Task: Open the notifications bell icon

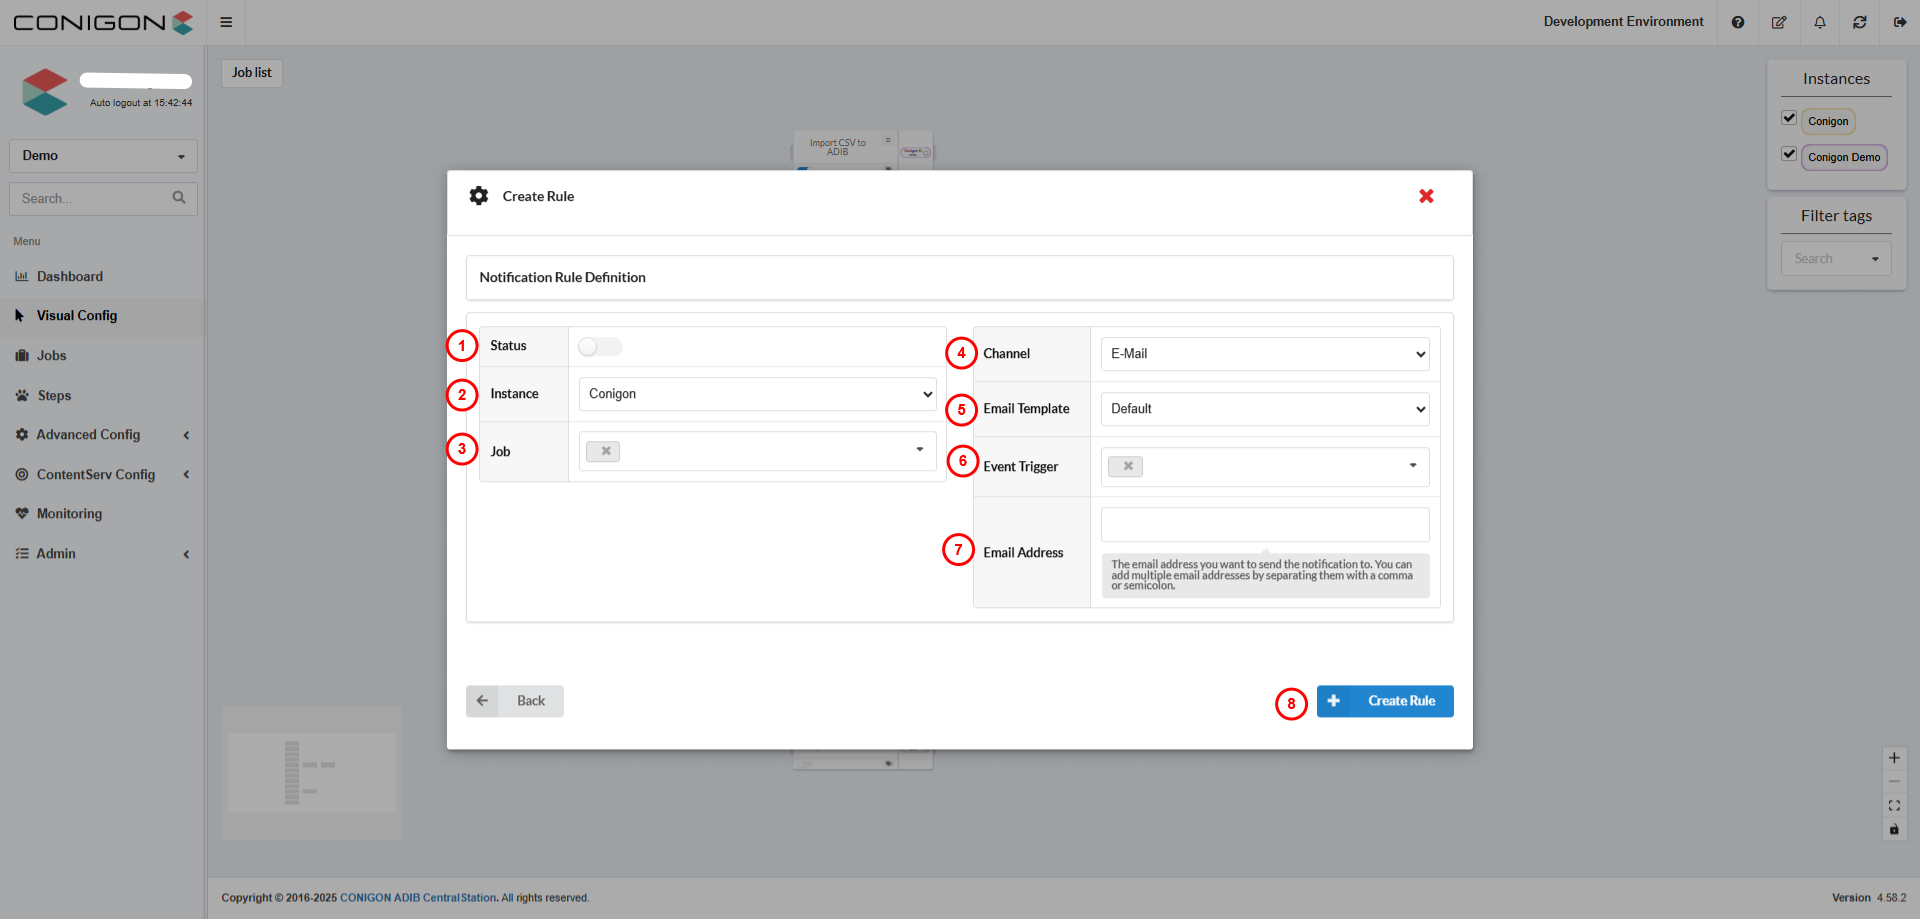Action: (x=1820, y=22)
